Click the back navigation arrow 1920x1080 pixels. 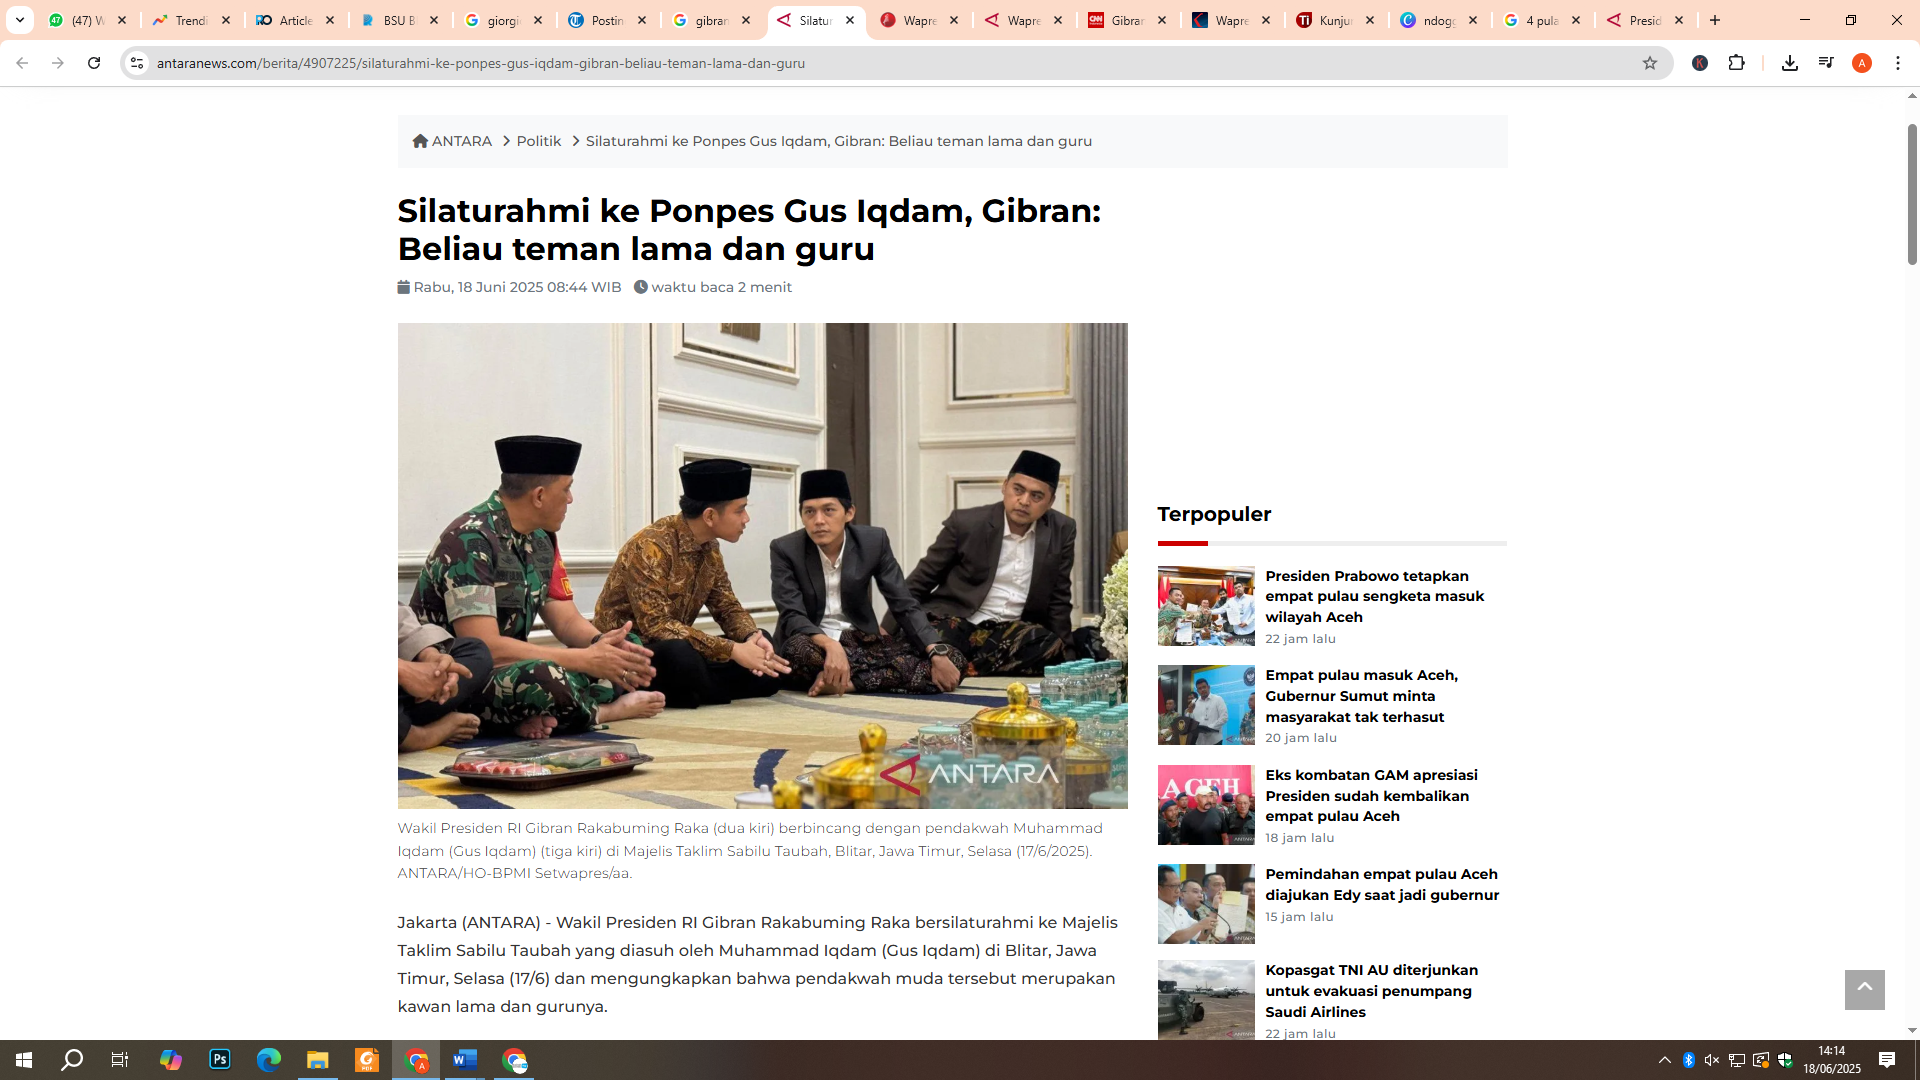[22, 62]
